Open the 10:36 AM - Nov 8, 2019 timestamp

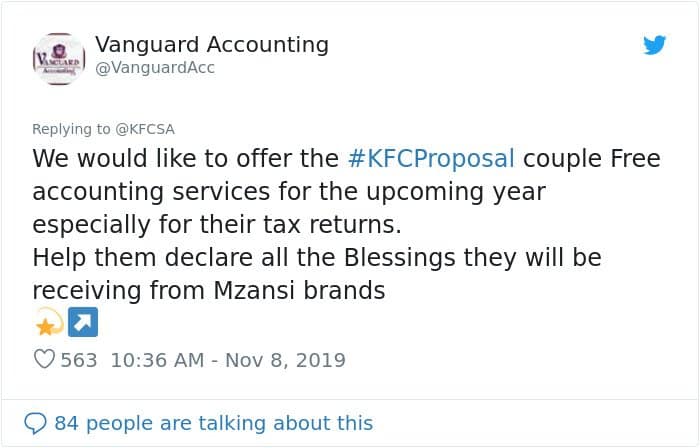(228, 360)
